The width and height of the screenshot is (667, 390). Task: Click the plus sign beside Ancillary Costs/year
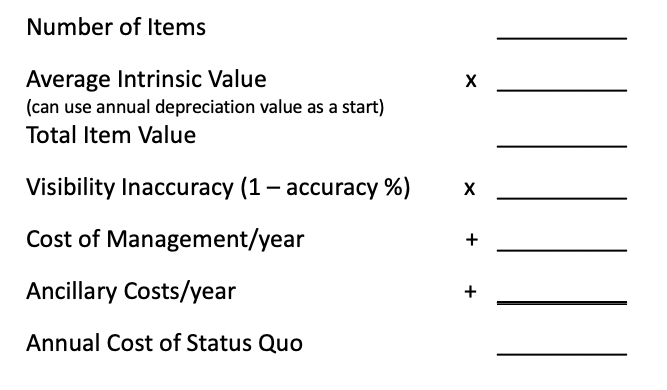pyautogui.click(x=470, y=292)
